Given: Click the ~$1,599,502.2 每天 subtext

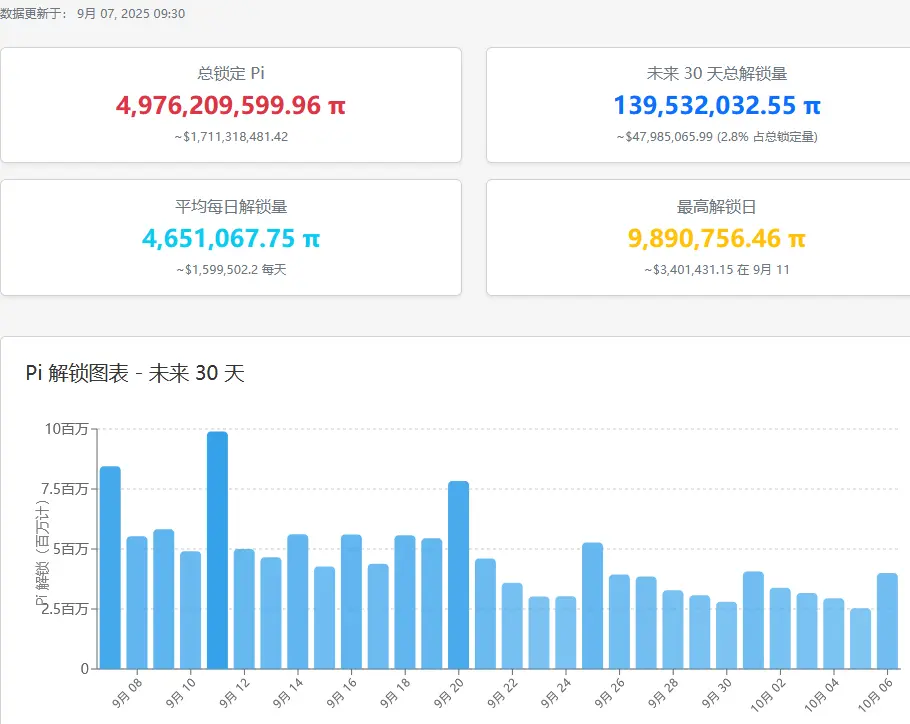Looking at the screenshot, I should click(x=231, y=270).
